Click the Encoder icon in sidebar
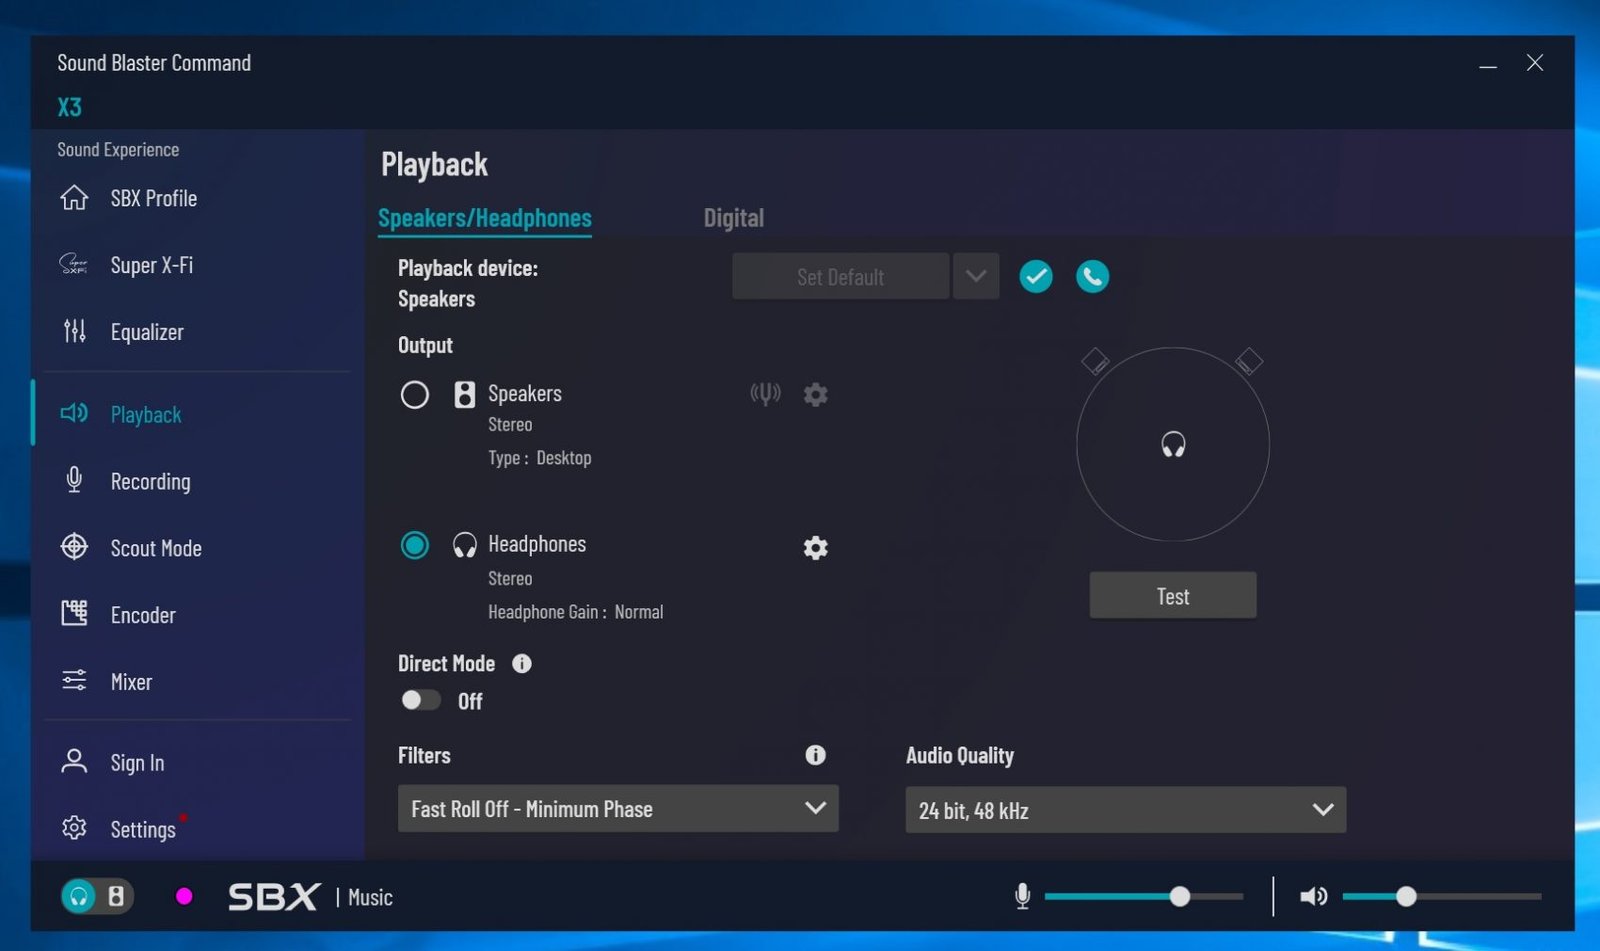The image size is (1600, 951). point(74,613)
